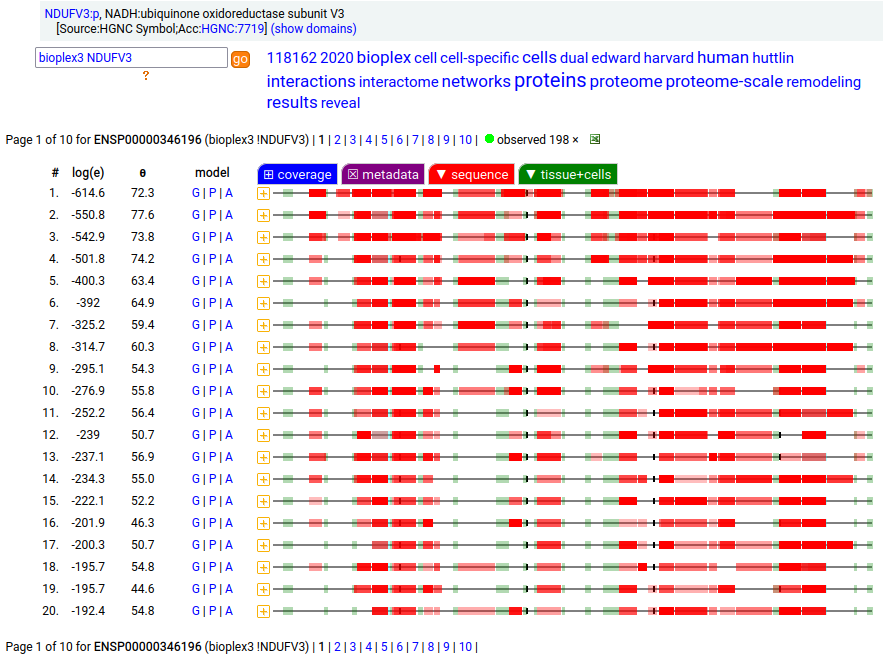883x662 pixels.
Task: Go to page 10 in bottom pager
Action: tap(465, 647)
